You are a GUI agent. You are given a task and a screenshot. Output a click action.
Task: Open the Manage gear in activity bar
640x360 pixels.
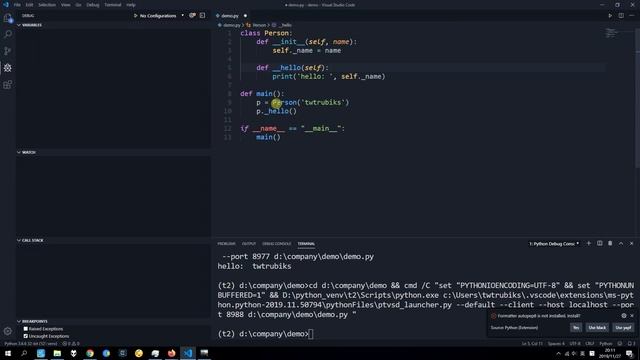pos(8,331)
